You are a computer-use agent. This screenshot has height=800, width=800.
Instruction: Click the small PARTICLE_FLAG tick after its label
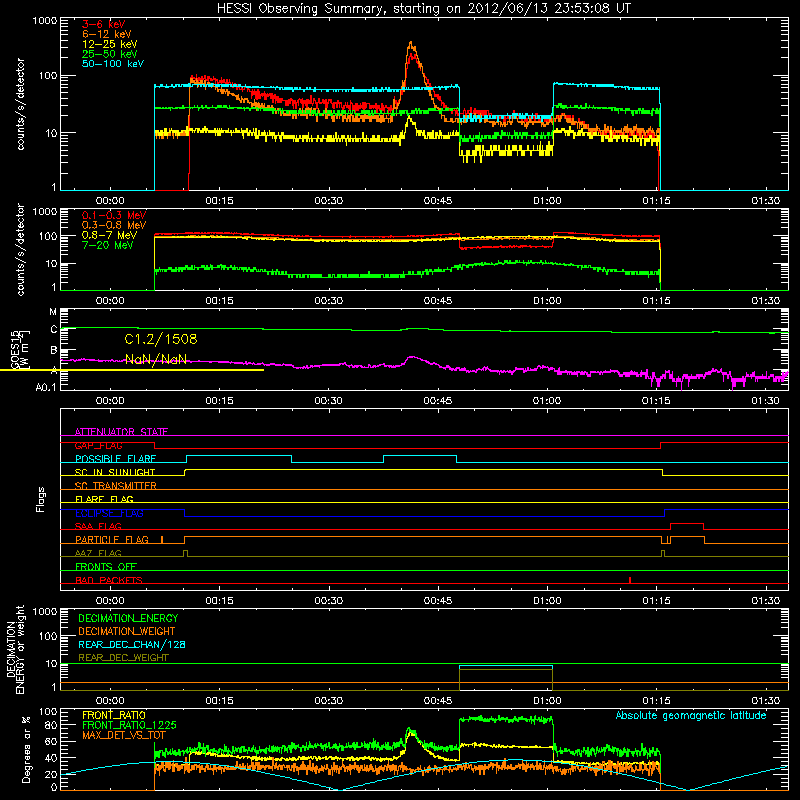(162, 539)
